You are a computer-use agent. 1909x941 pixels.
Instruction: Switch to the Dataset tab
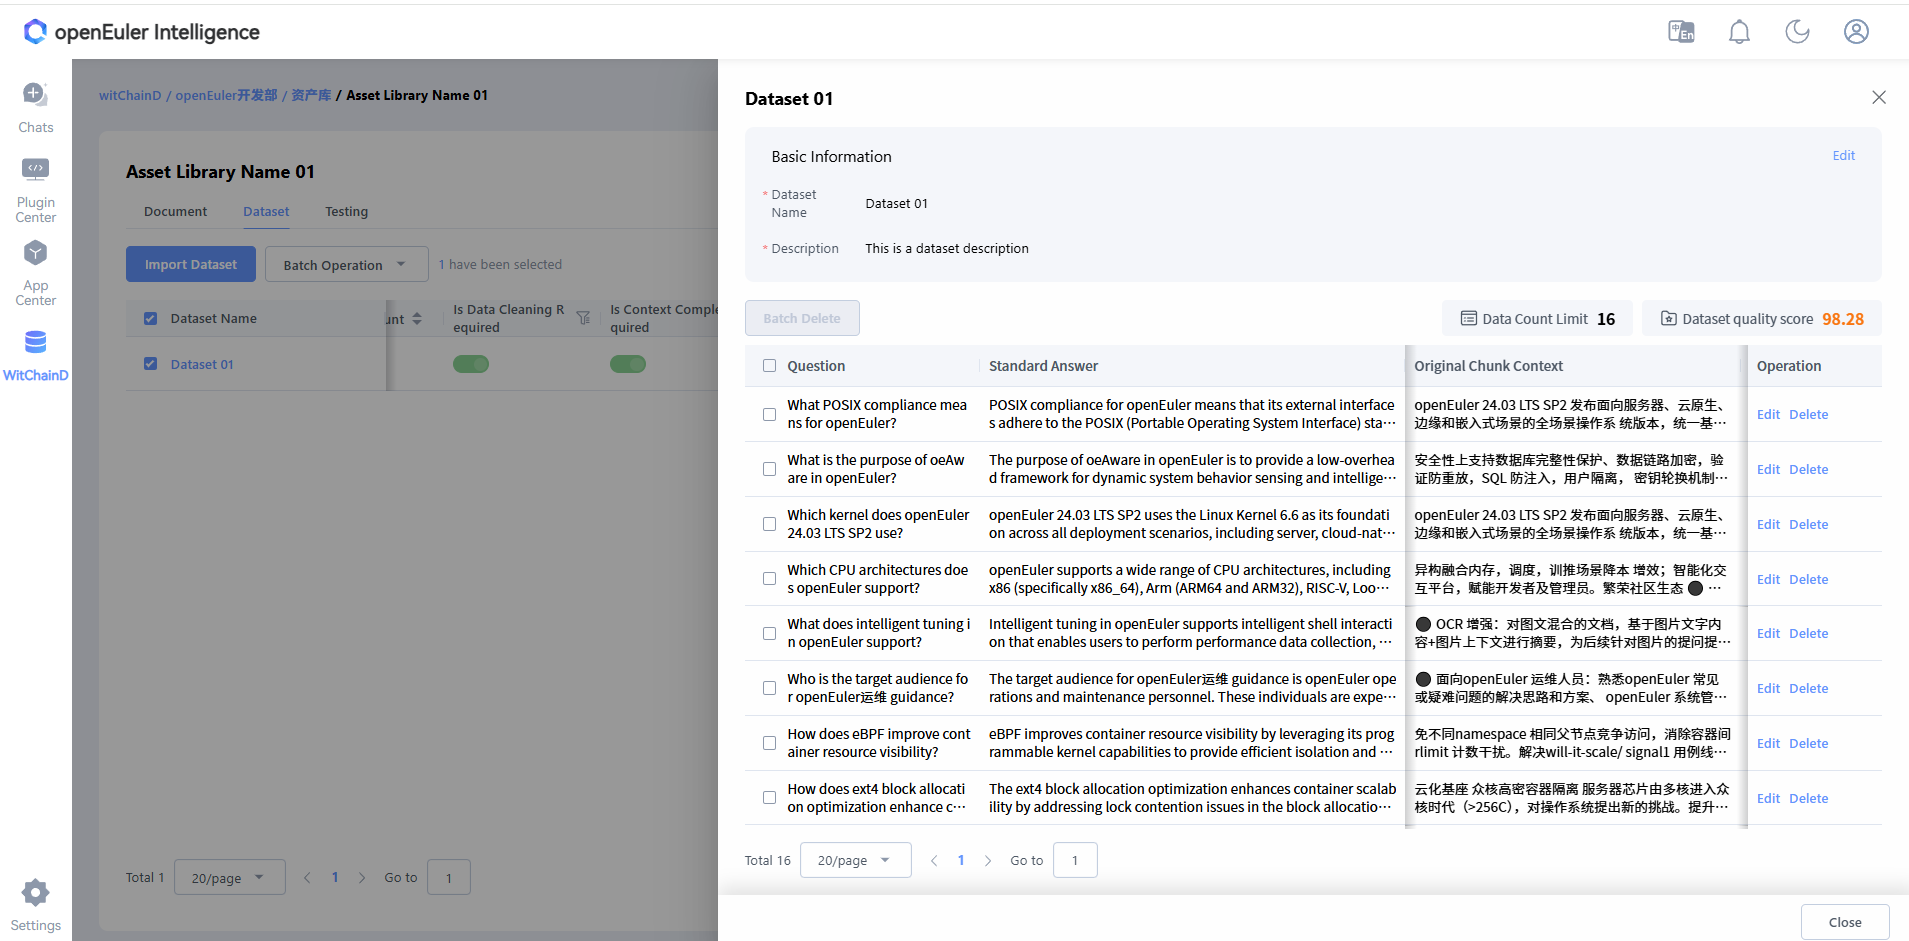[x=266, y=211]
